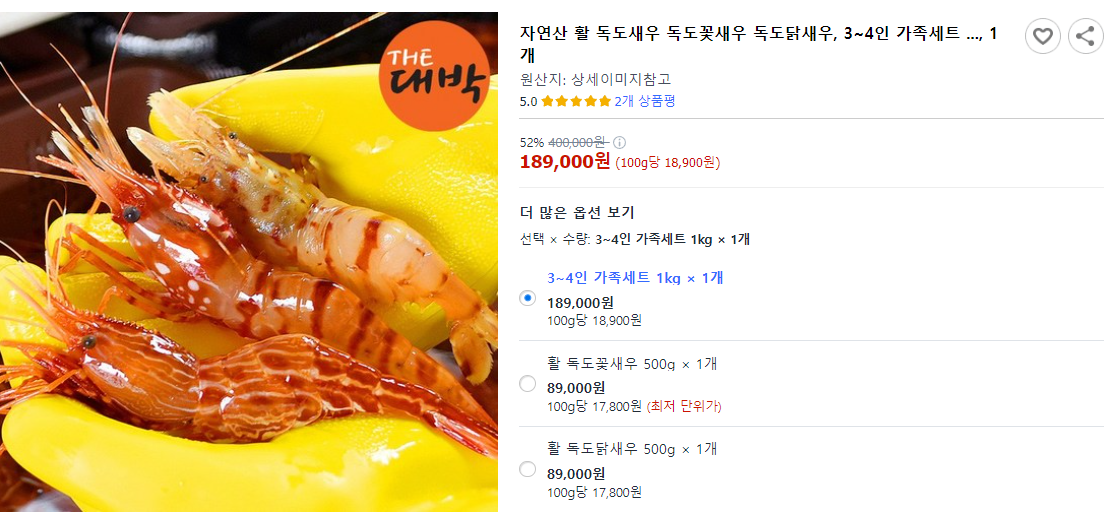Screen dimensions: 1108x512
Task: Click the 5.0 rating score
Action: [x=529, y=101]
